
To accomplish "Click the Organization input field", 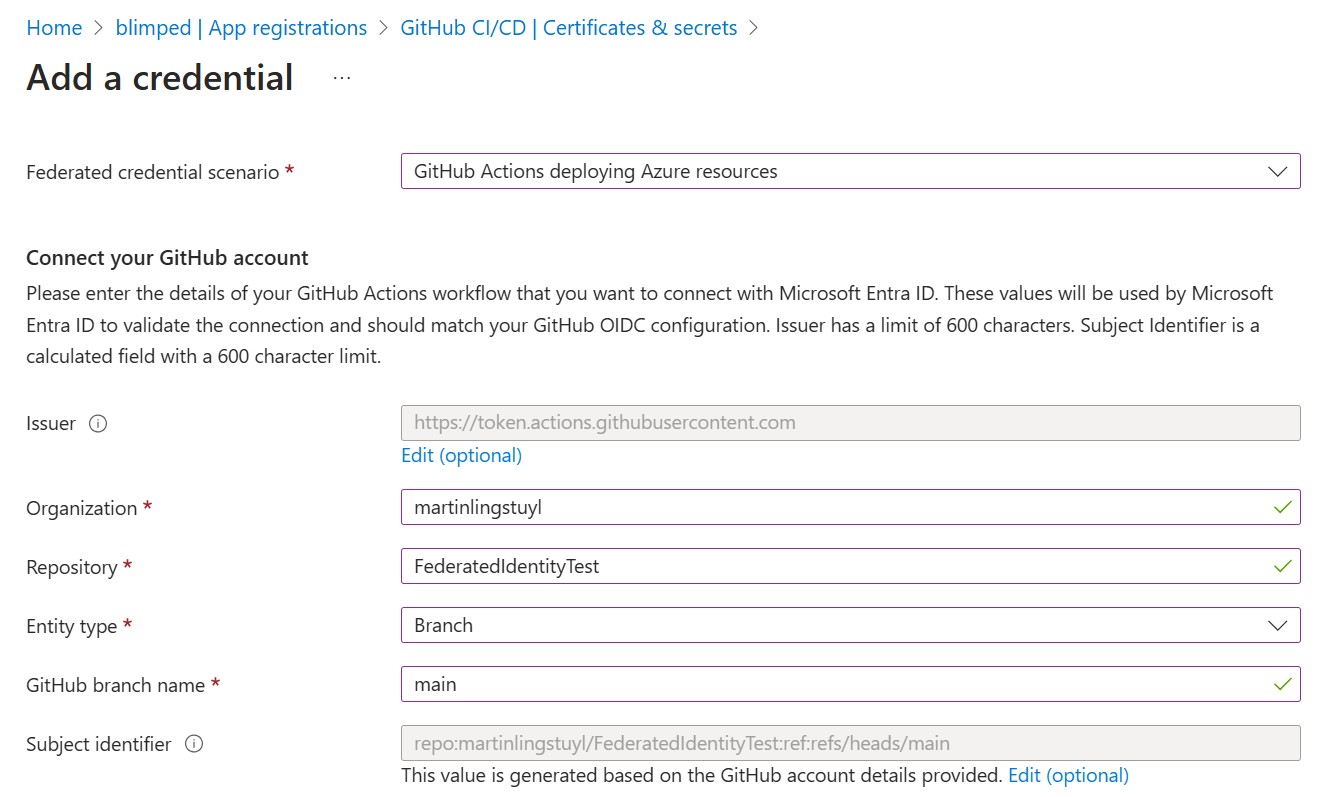I will click(850, 507).
